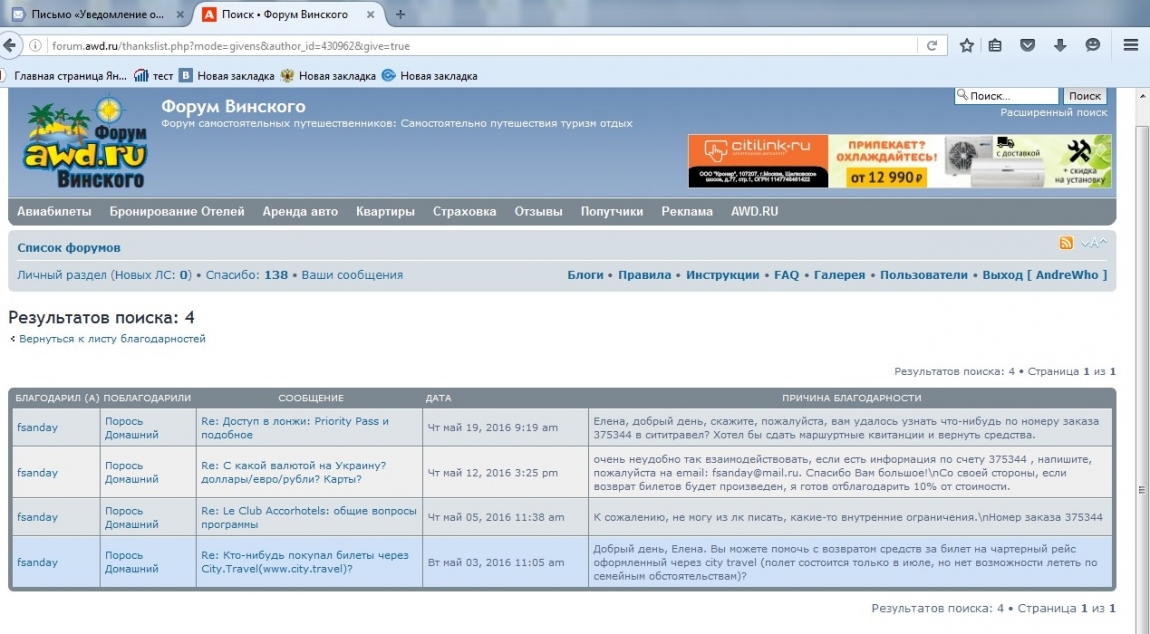
Task: Bookmark this page with the star icon
Action: [x=966, y=46]
